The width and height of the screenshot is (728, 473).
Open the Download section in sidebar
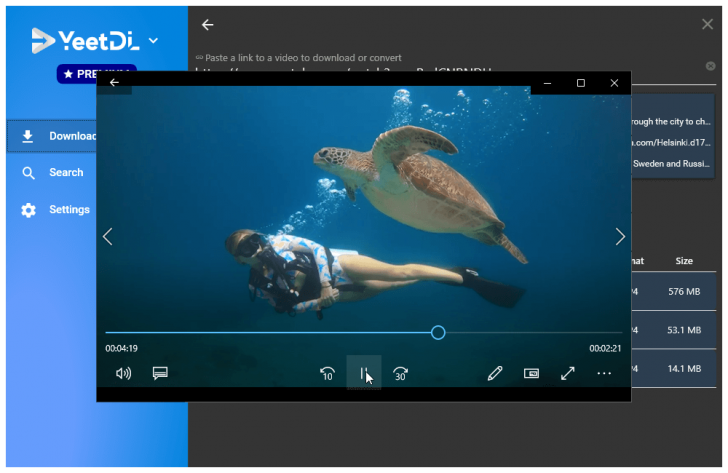coord(52,136)
